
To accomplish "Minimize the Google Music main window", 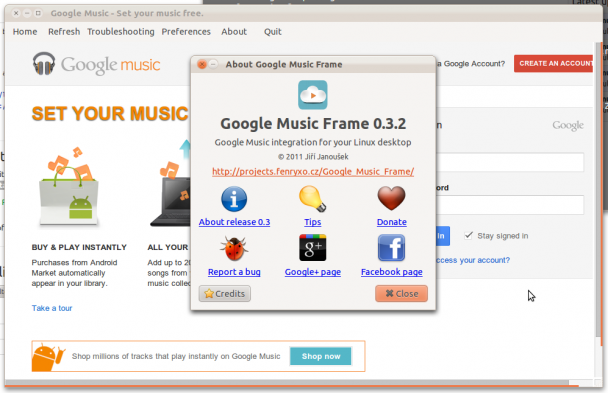I will coord(27,13).
